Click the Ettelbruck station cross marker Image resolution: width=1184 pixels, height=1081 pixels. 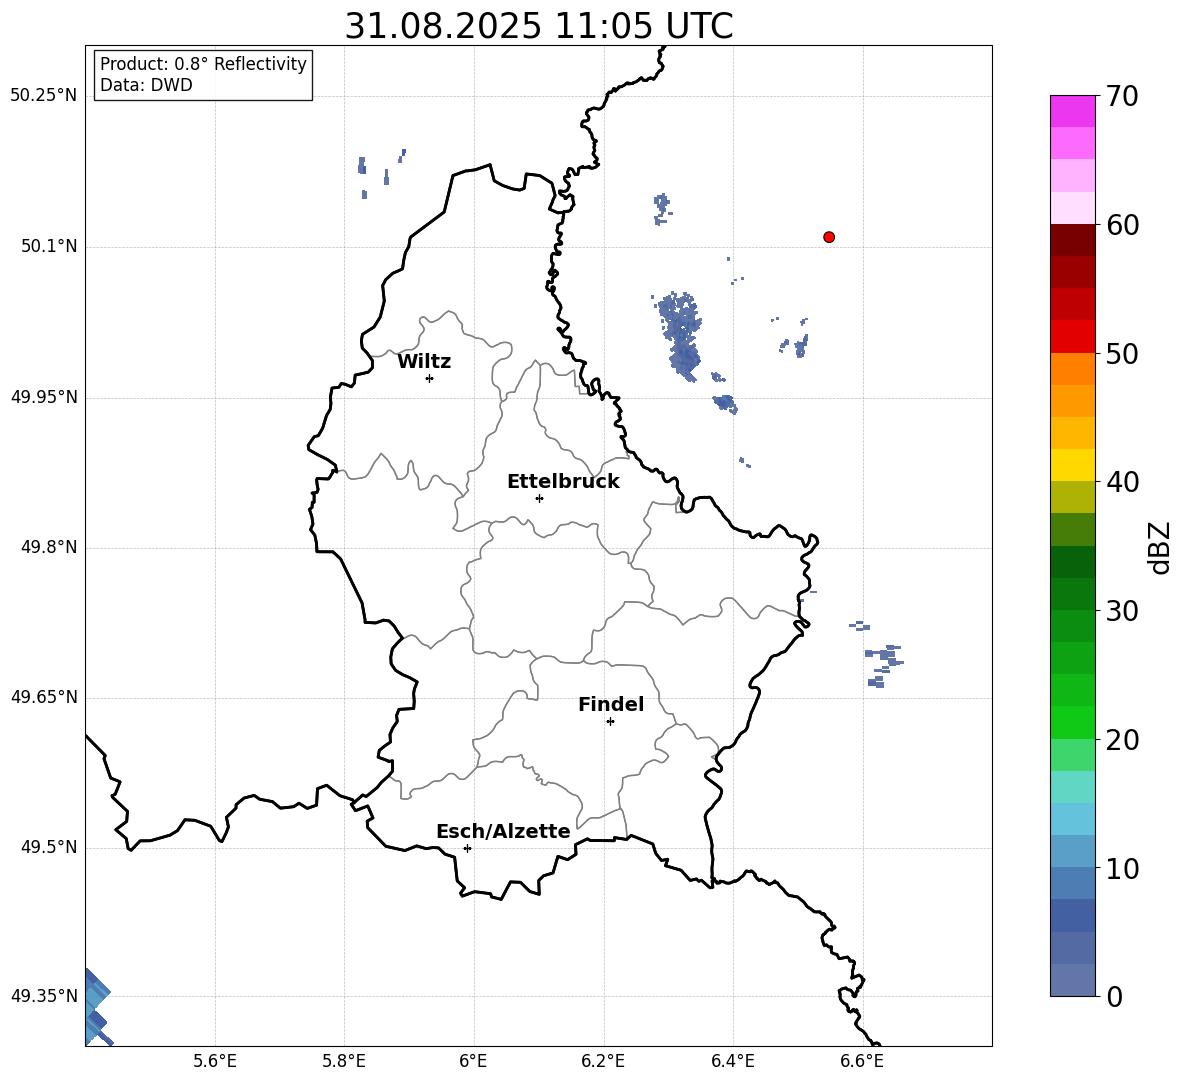(x=539, y=498)
